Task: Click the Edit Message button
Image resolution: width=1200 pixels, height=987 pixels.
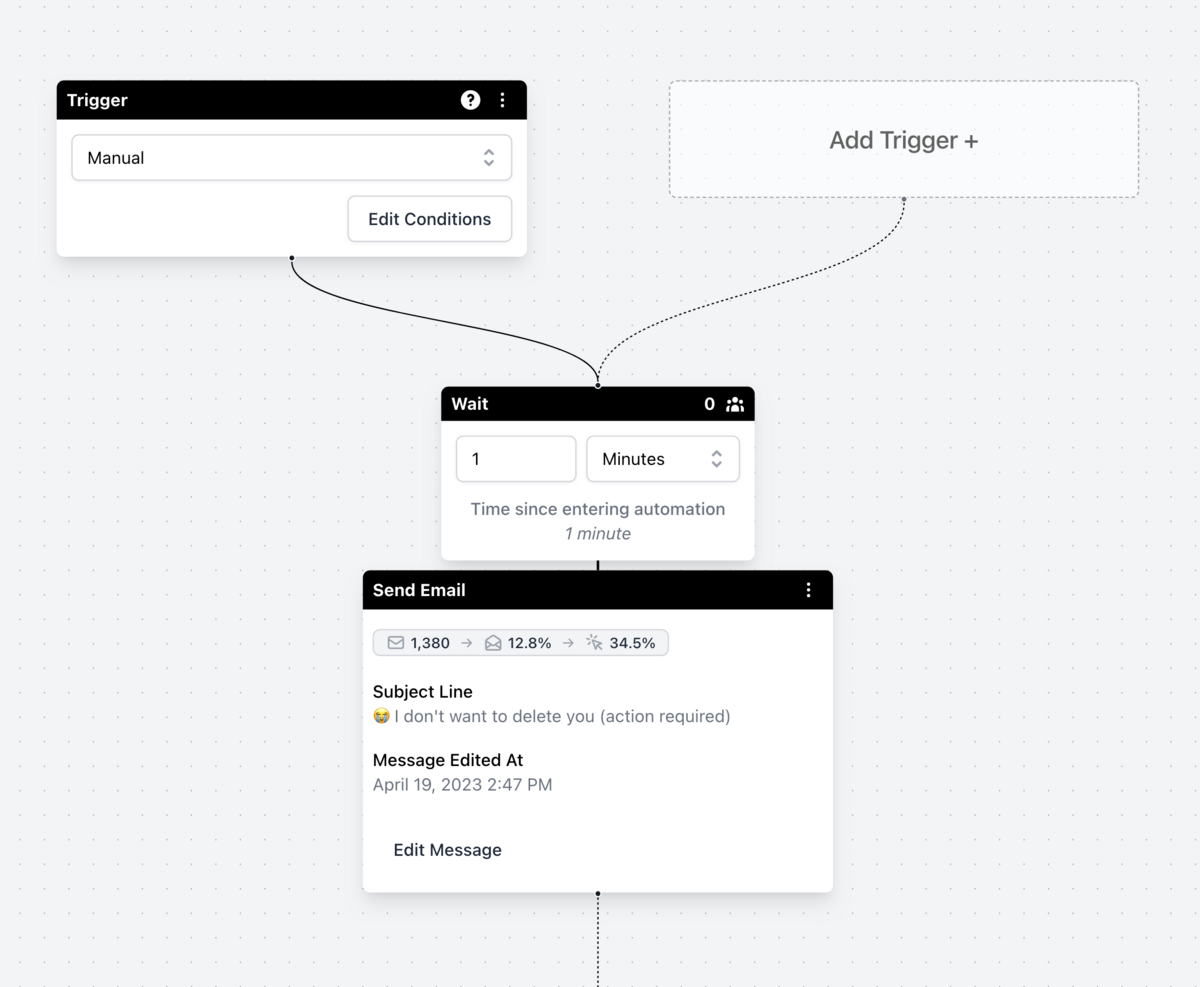Action: (x=448, y=850)
